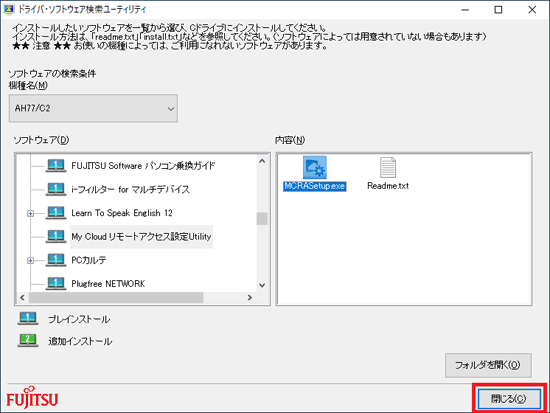Click the laptop icon beside Plugfree NETWORK
550x413 pixels.
[56, 283]
